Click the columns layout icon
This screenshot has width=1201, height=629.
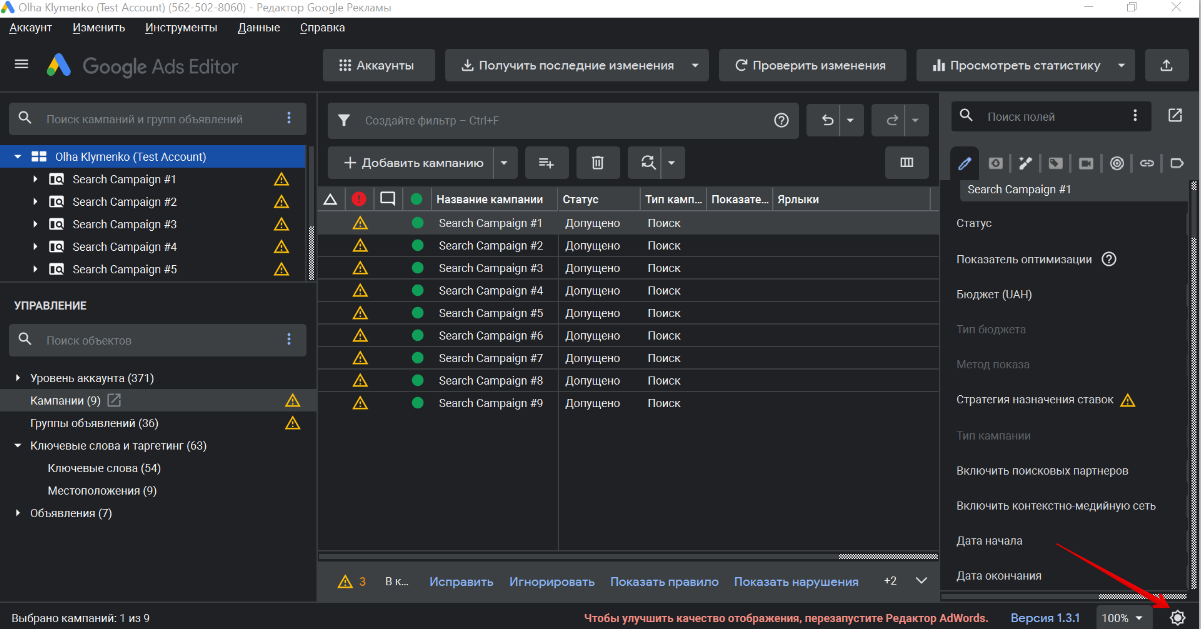pos(907,163)
